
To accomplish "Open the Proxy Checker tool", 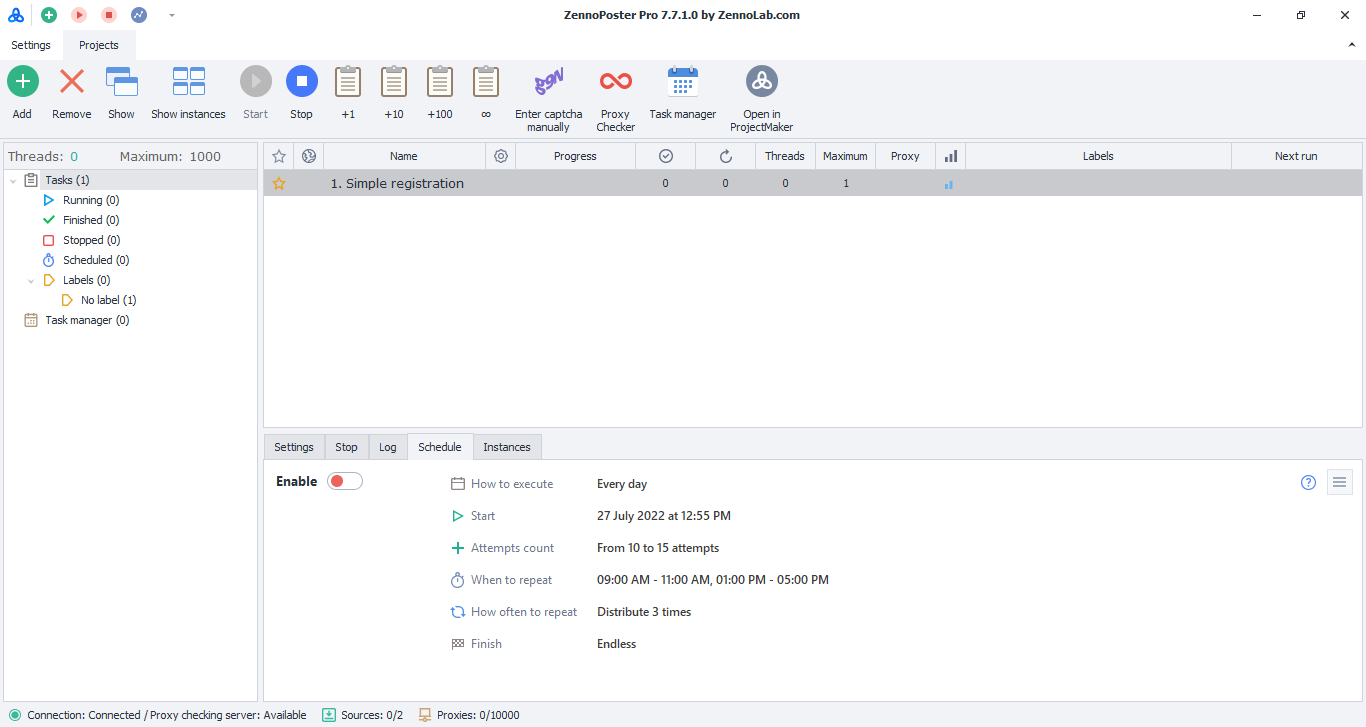I will [x=615, y=82].
